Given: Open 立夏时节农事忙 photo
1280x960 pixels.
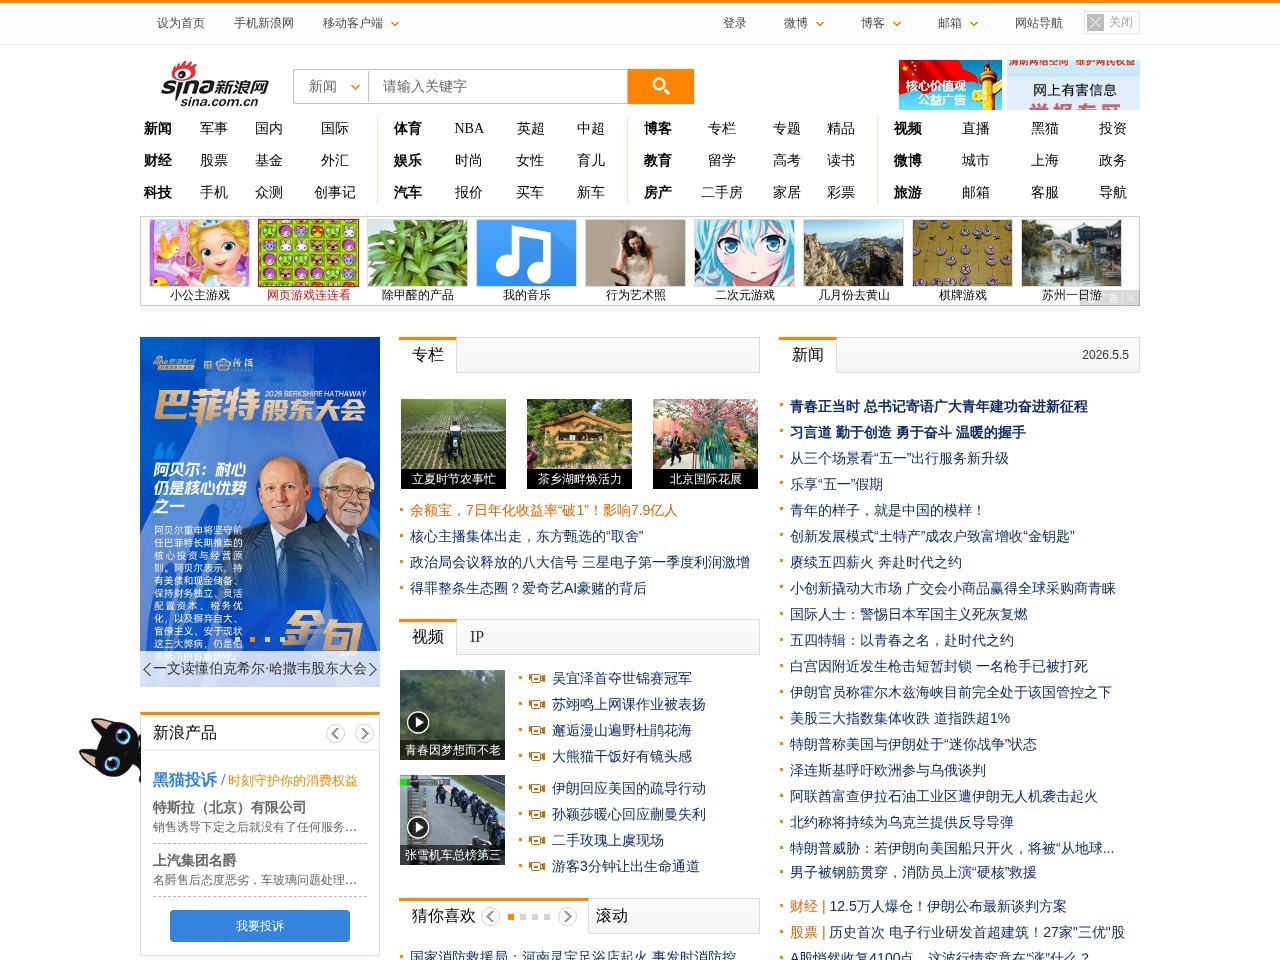Looking at the screenshot, I should [453, 444].
